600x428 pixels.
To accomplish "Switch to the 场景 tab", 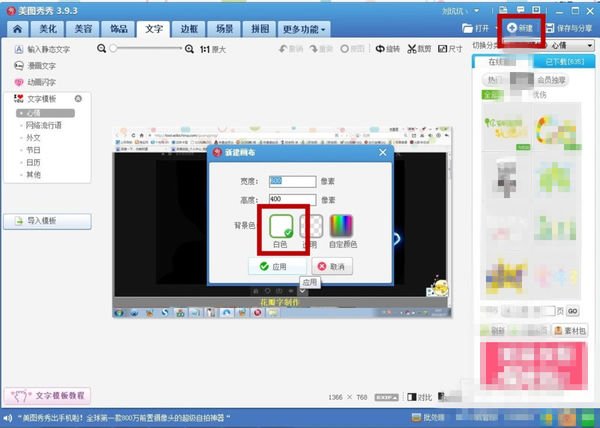I will 224,29.
